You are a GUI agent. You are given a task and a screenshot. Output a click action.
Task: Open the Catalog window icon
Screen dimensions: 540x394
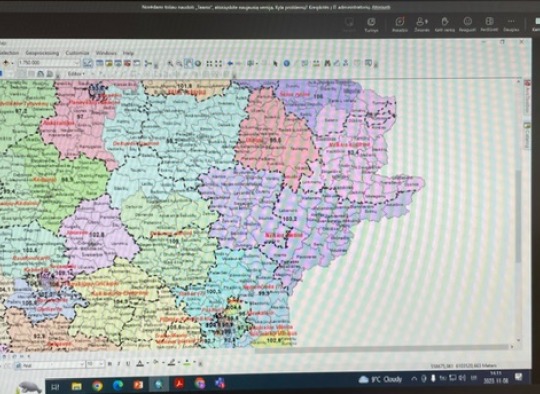109,63
